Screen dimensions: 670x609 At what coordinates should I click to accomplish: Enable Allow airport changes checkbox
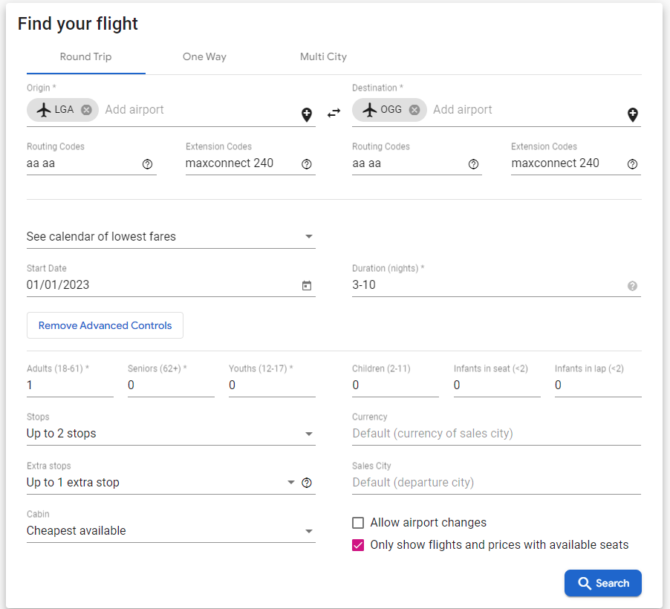click(358, 523)
